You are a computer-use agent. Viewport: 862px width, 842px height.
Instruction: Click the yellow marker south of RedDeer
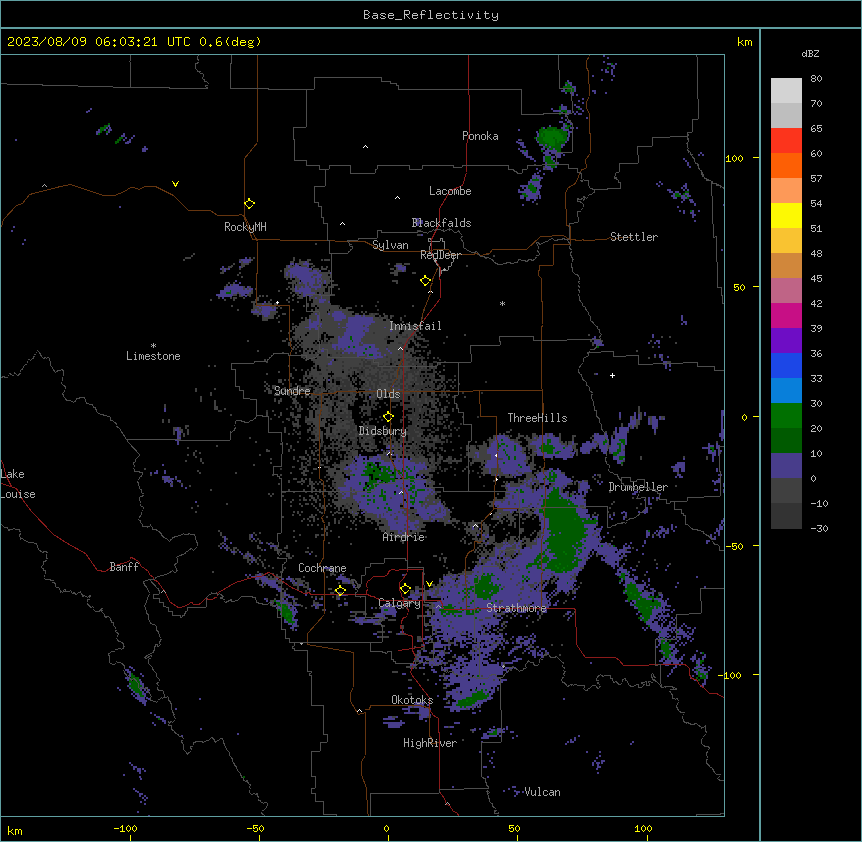426,281
